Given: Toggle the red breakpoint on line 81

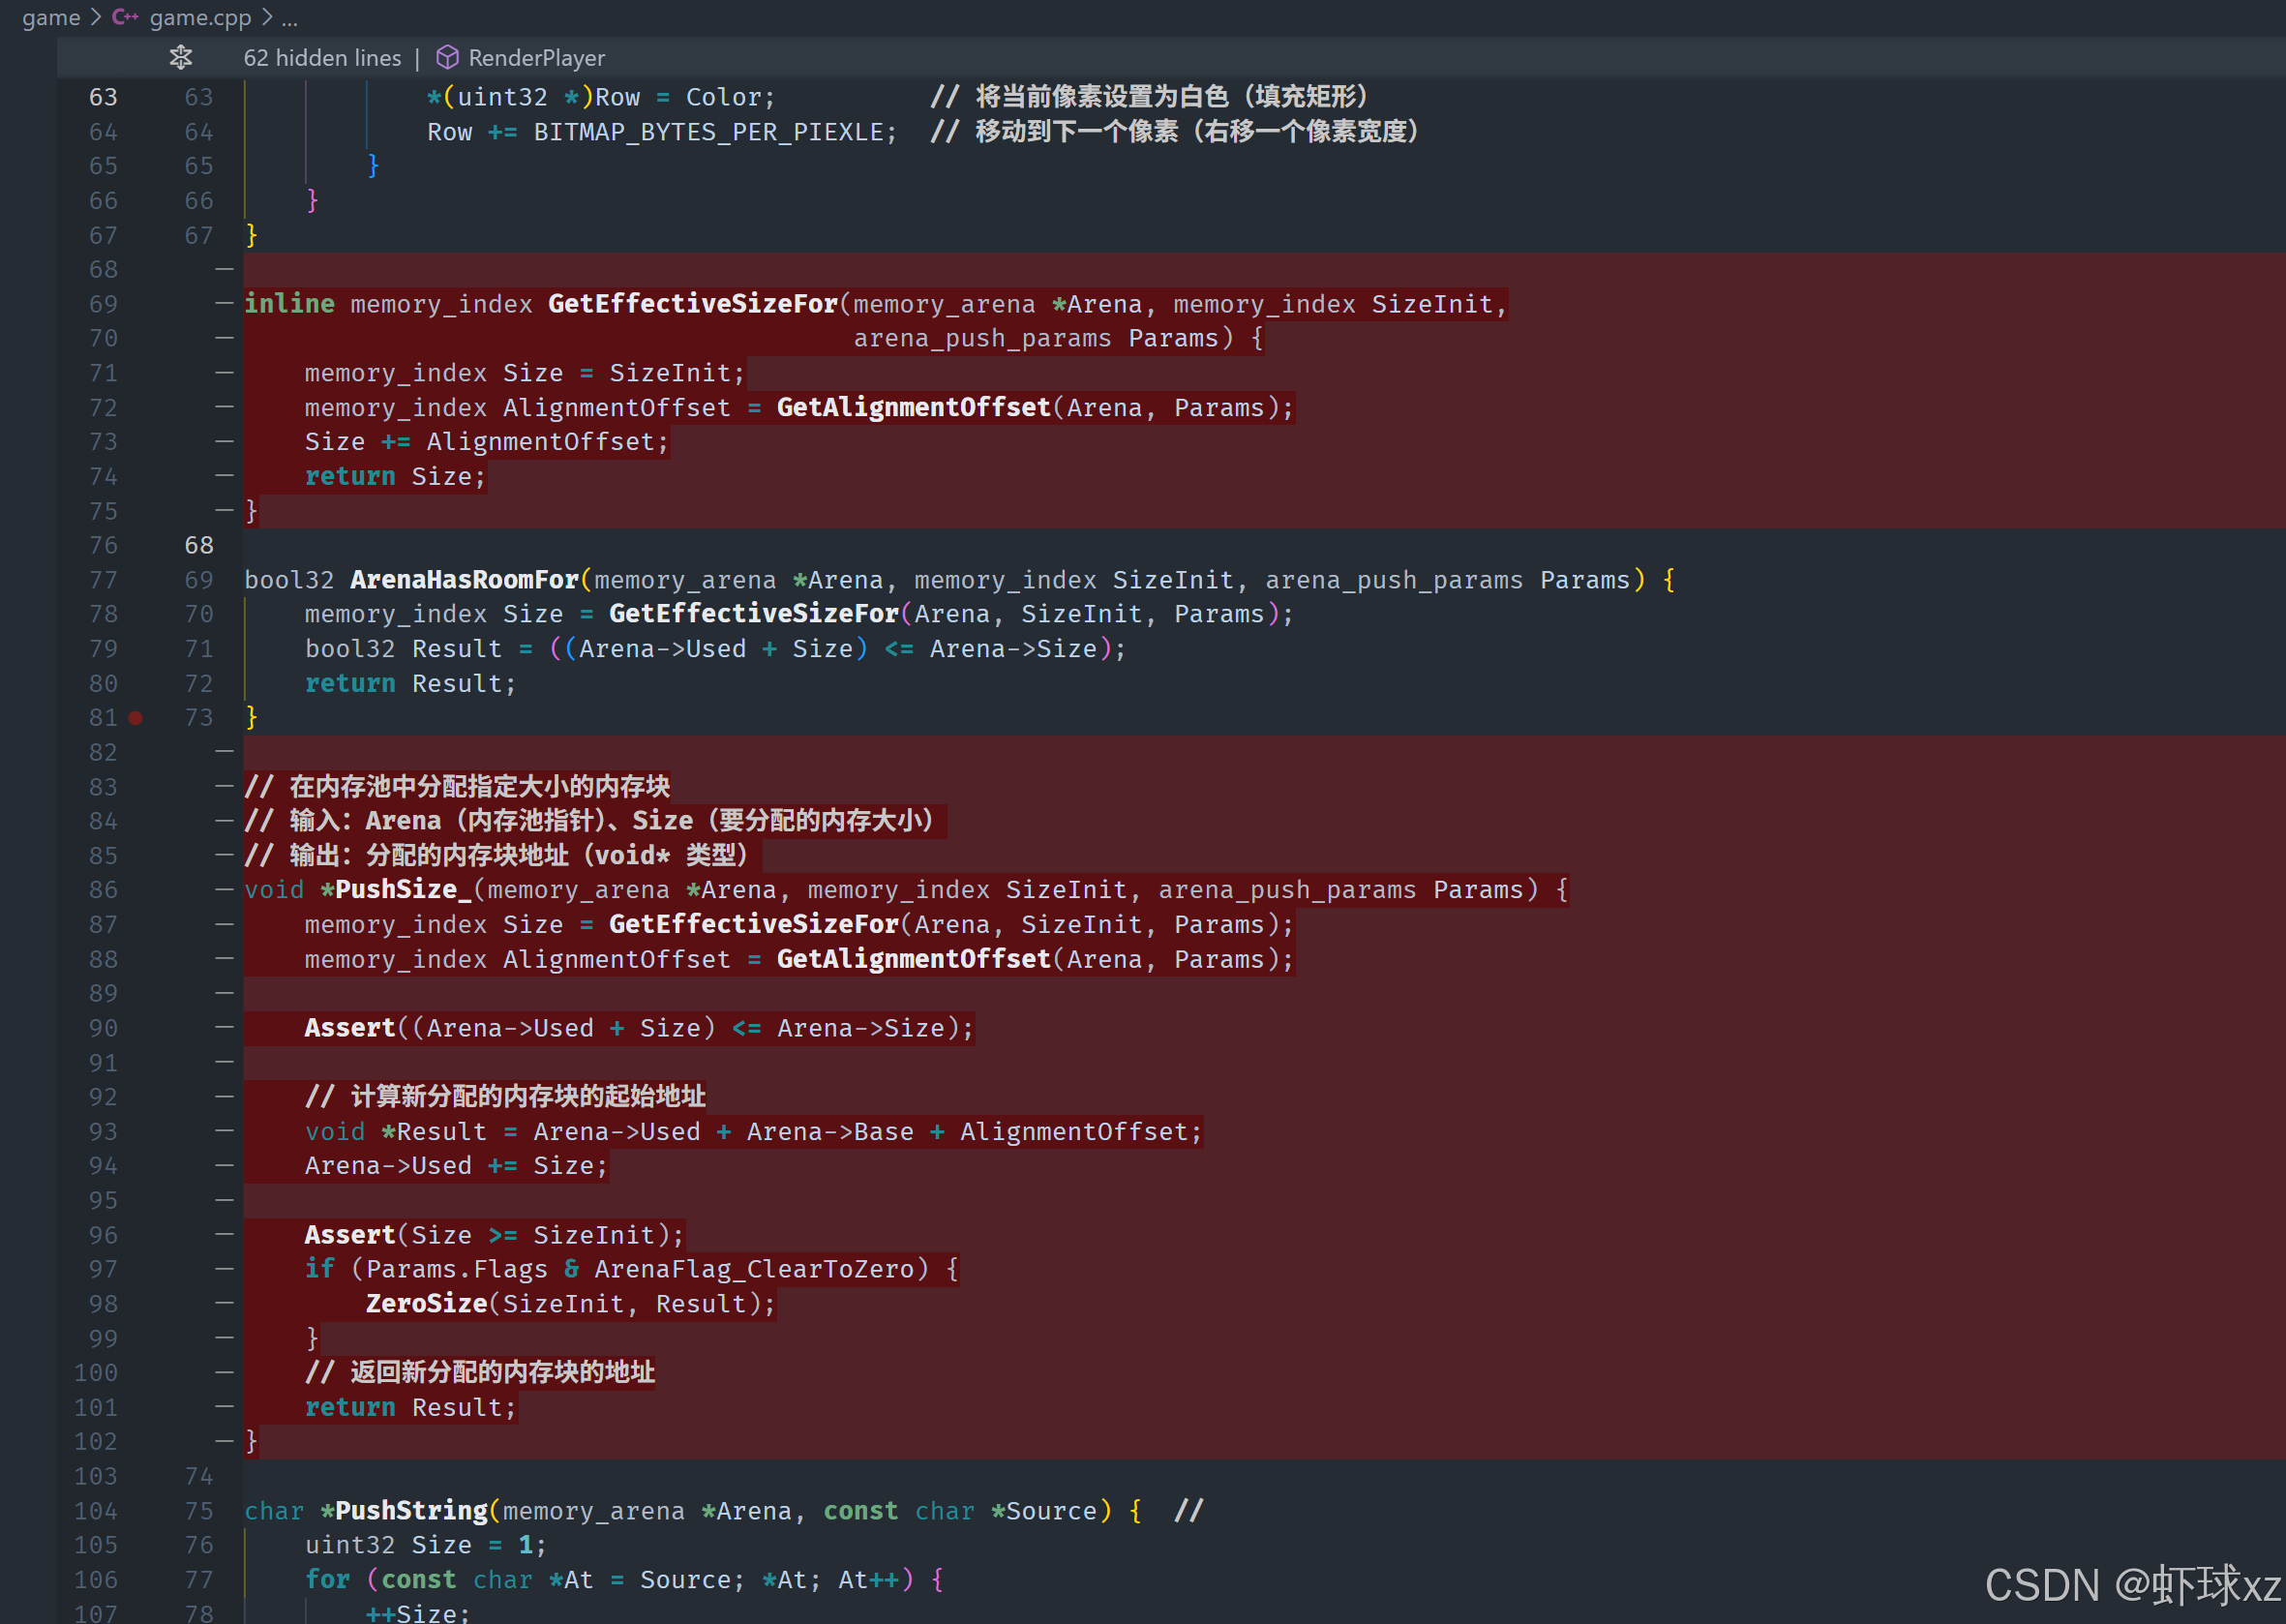Looking at the screenshot, I should point(135,718).
